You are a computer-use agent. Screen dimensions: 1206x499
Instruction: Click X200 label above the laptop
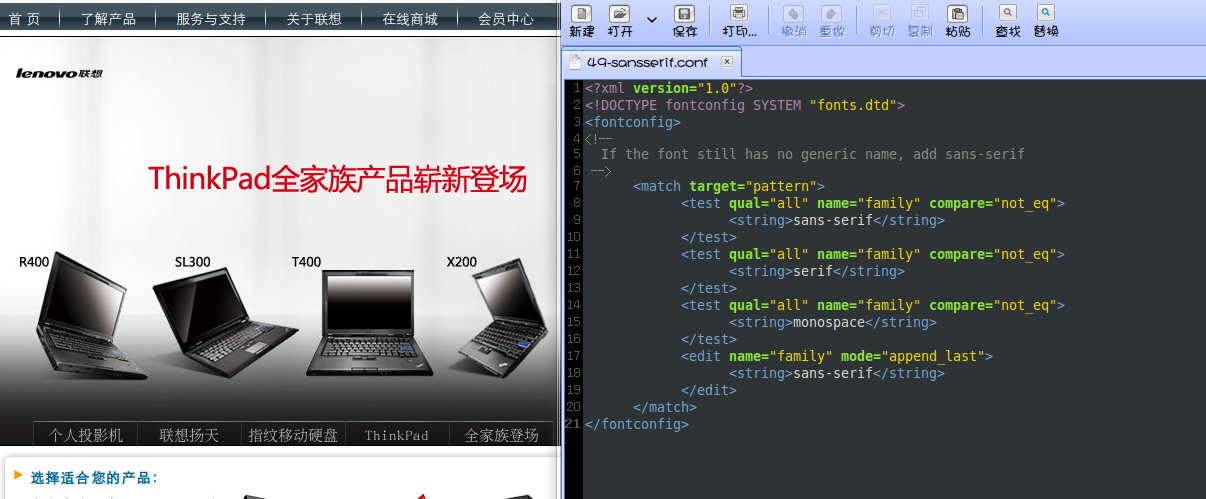tap(462, 262)
